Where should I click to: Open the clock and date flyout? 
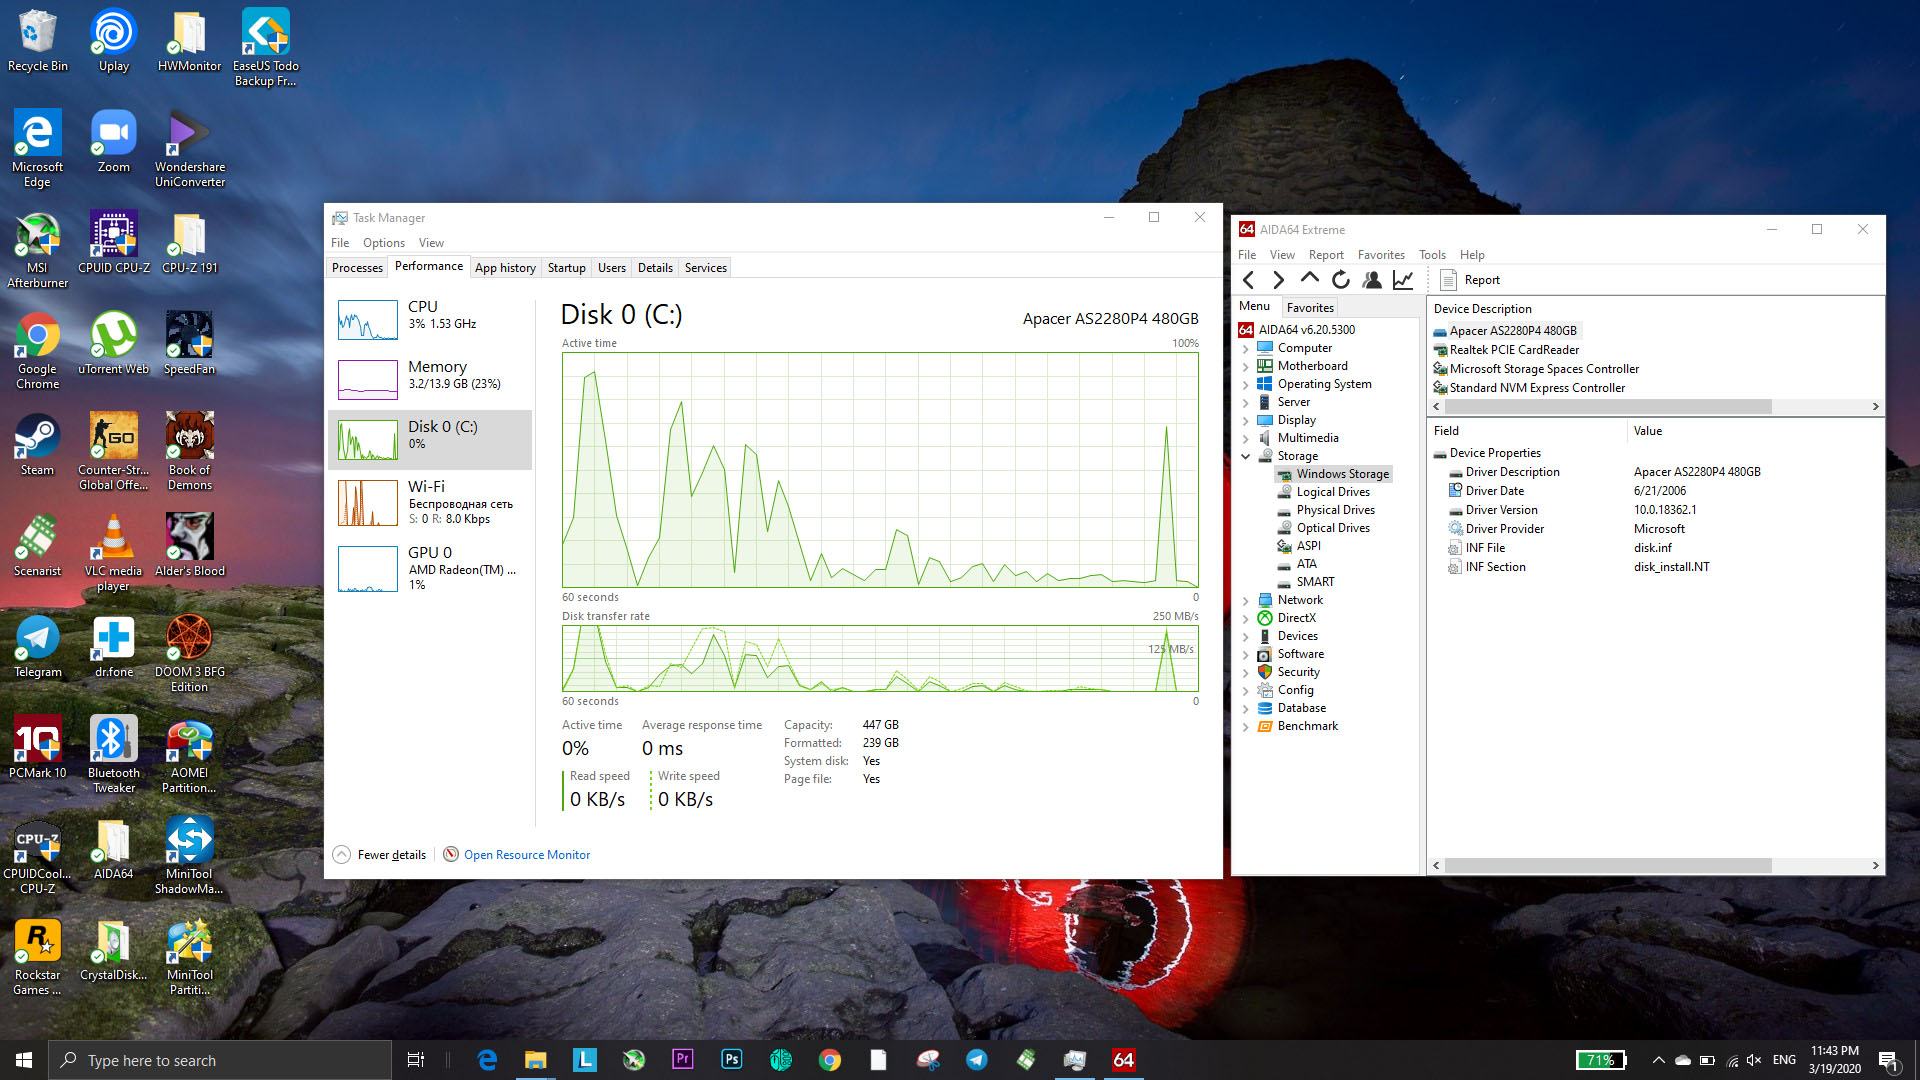[1834, 1060]
